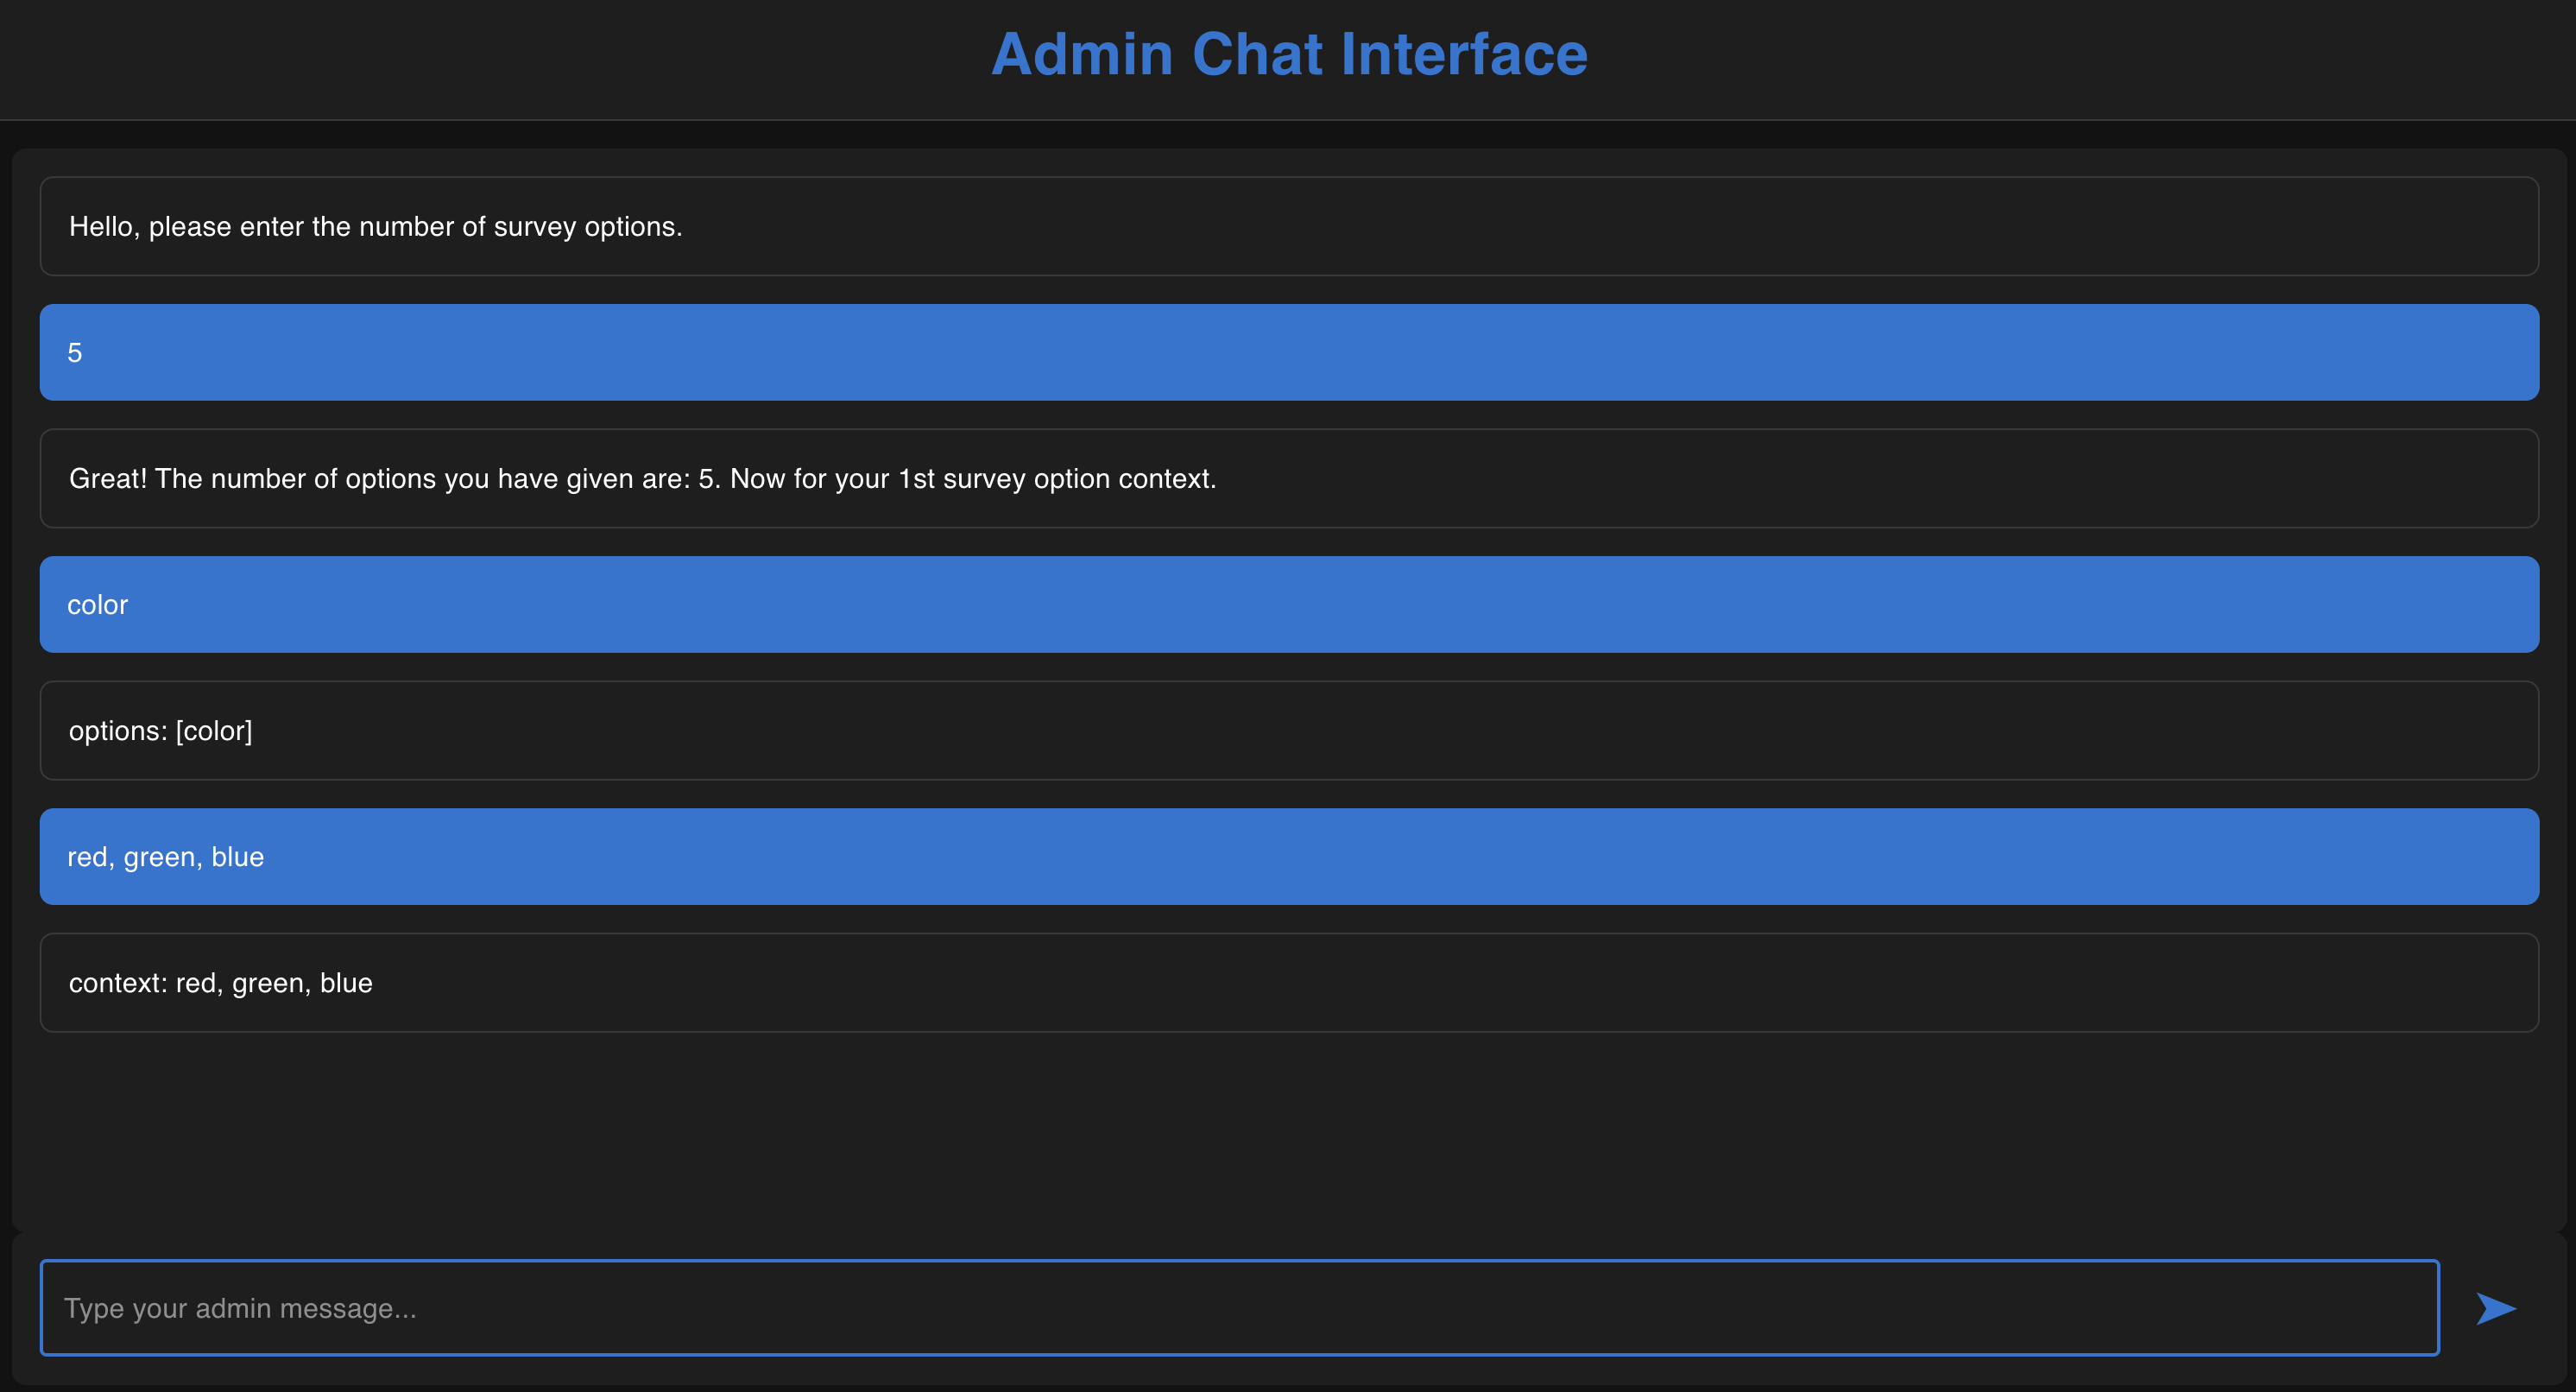Click empty chat area below last message
The image size is (2576, 1392).
coord(1288,1130)
